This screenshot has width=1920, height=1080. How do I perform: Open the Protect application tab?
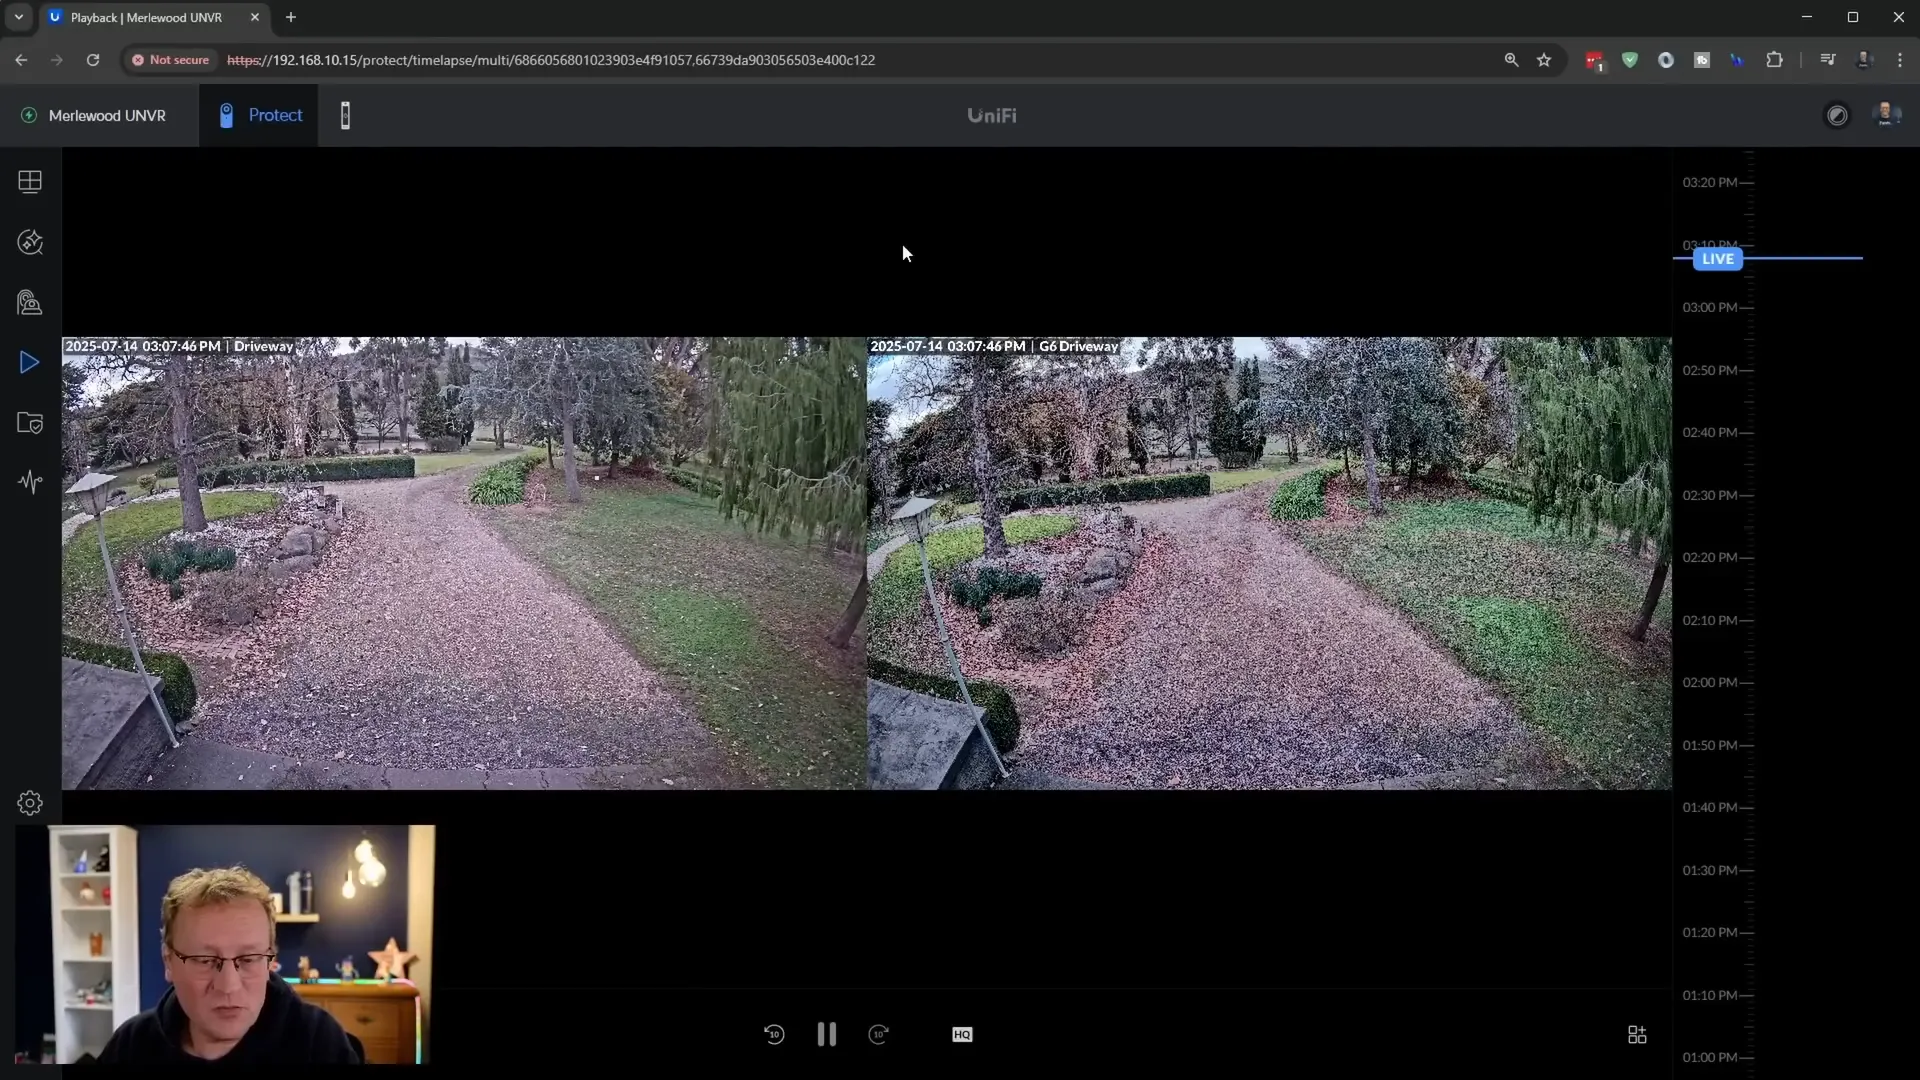click(260, 115)
